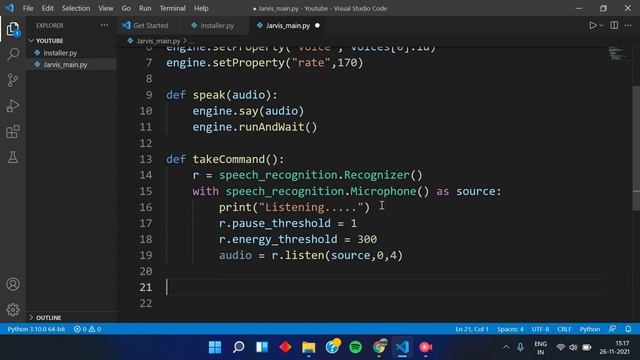The image size is (640, 360).
Task: Open the Terminal menu
Action: coord(172,8)
